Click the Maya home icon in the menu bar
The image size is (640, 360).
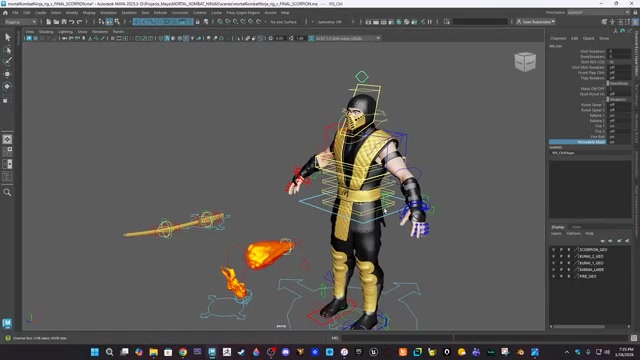[5, 13]
